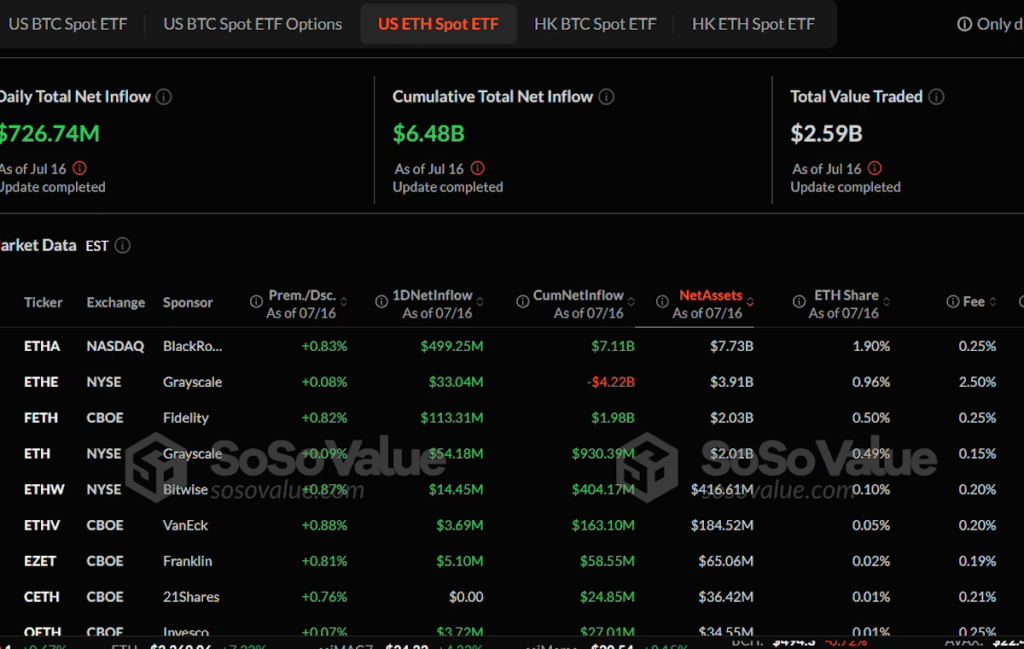Click the NASDAQ exchange cell

click(115, 346)
